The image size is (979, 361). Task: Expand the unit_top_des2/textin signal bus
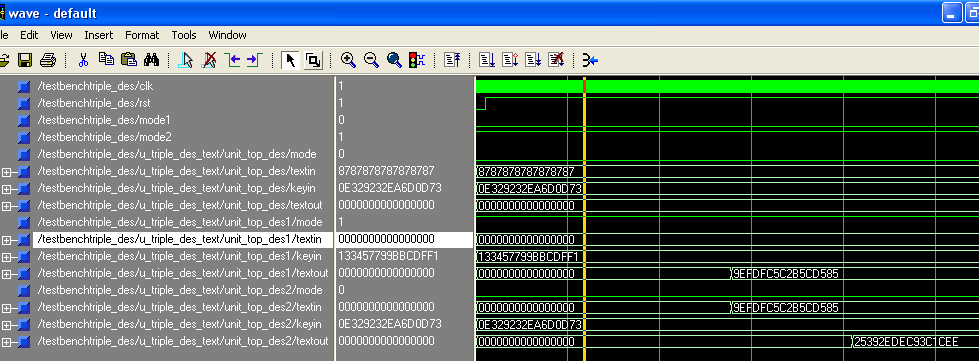[x=6, y=307]
